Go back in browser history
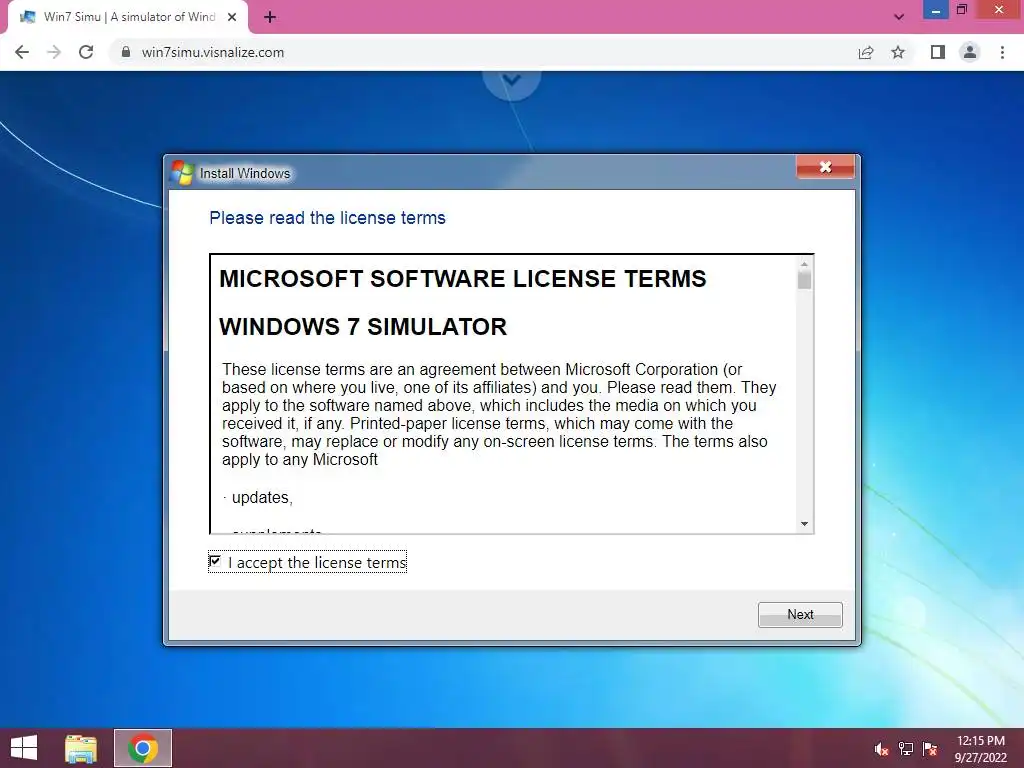Screen dimensions: 1024x768 coord(22,52)
